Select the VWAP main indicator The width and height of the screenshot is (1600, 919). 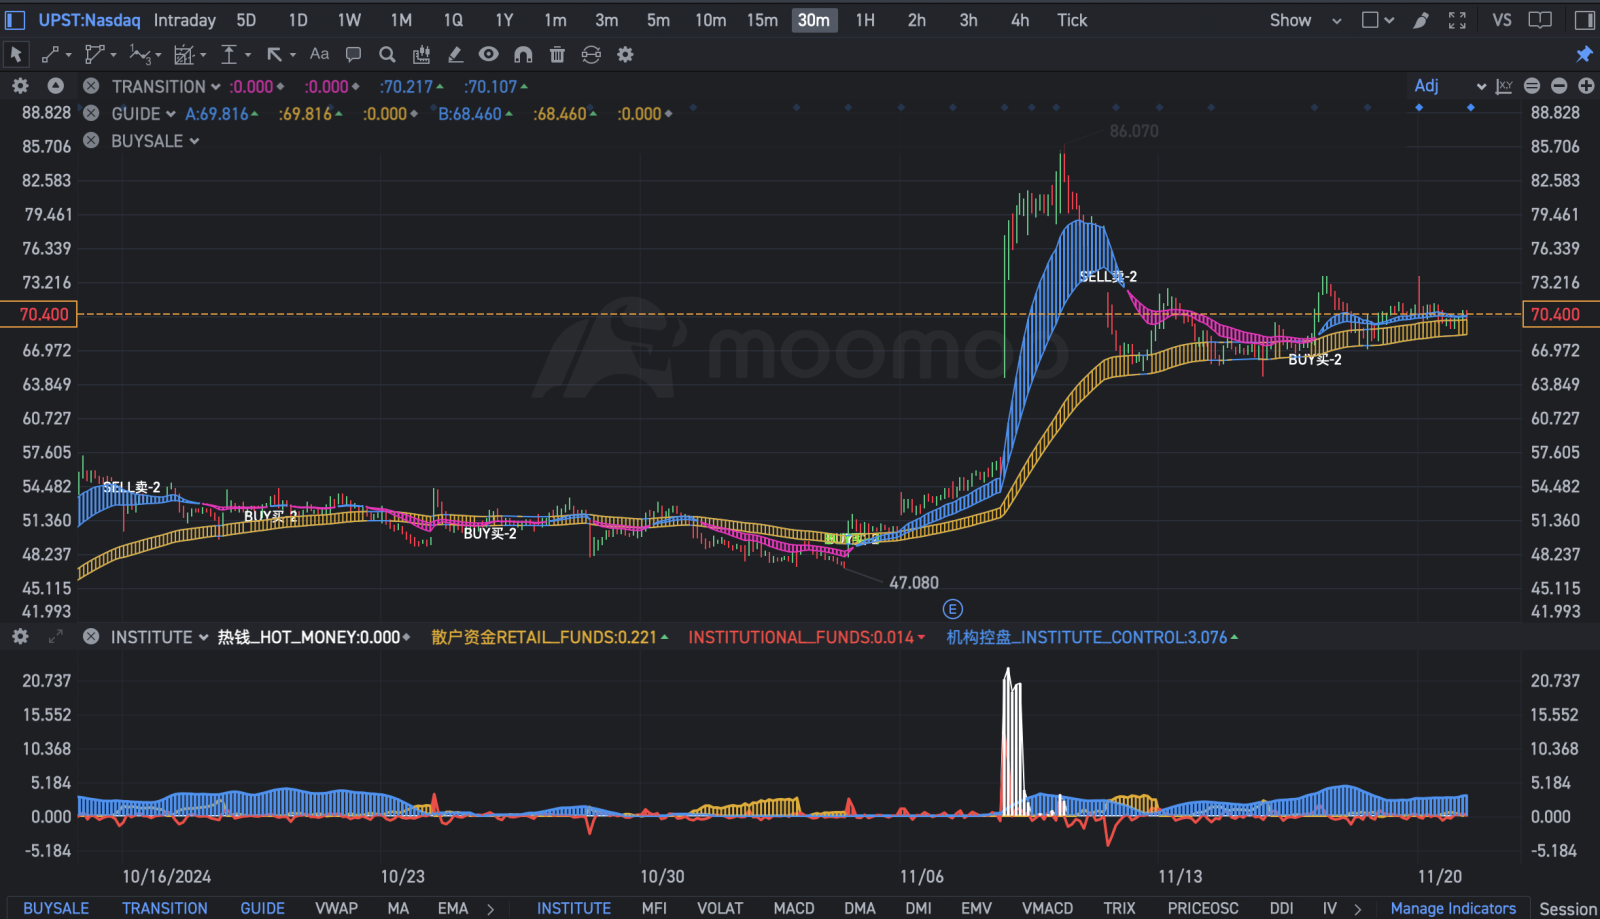pos(336,908)
